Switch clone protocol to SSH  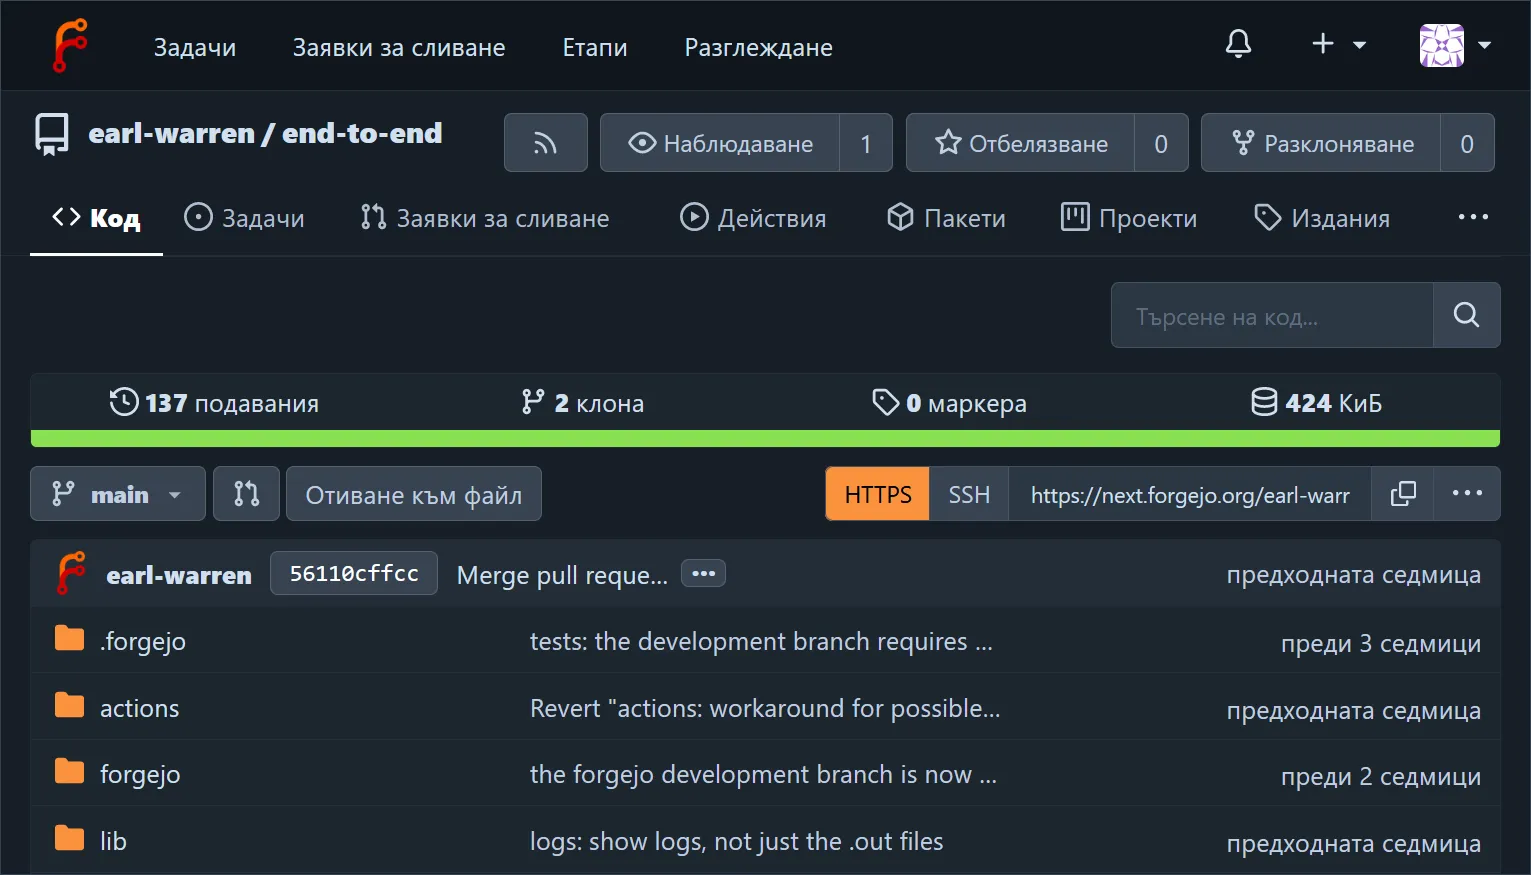tap(968, 493)
